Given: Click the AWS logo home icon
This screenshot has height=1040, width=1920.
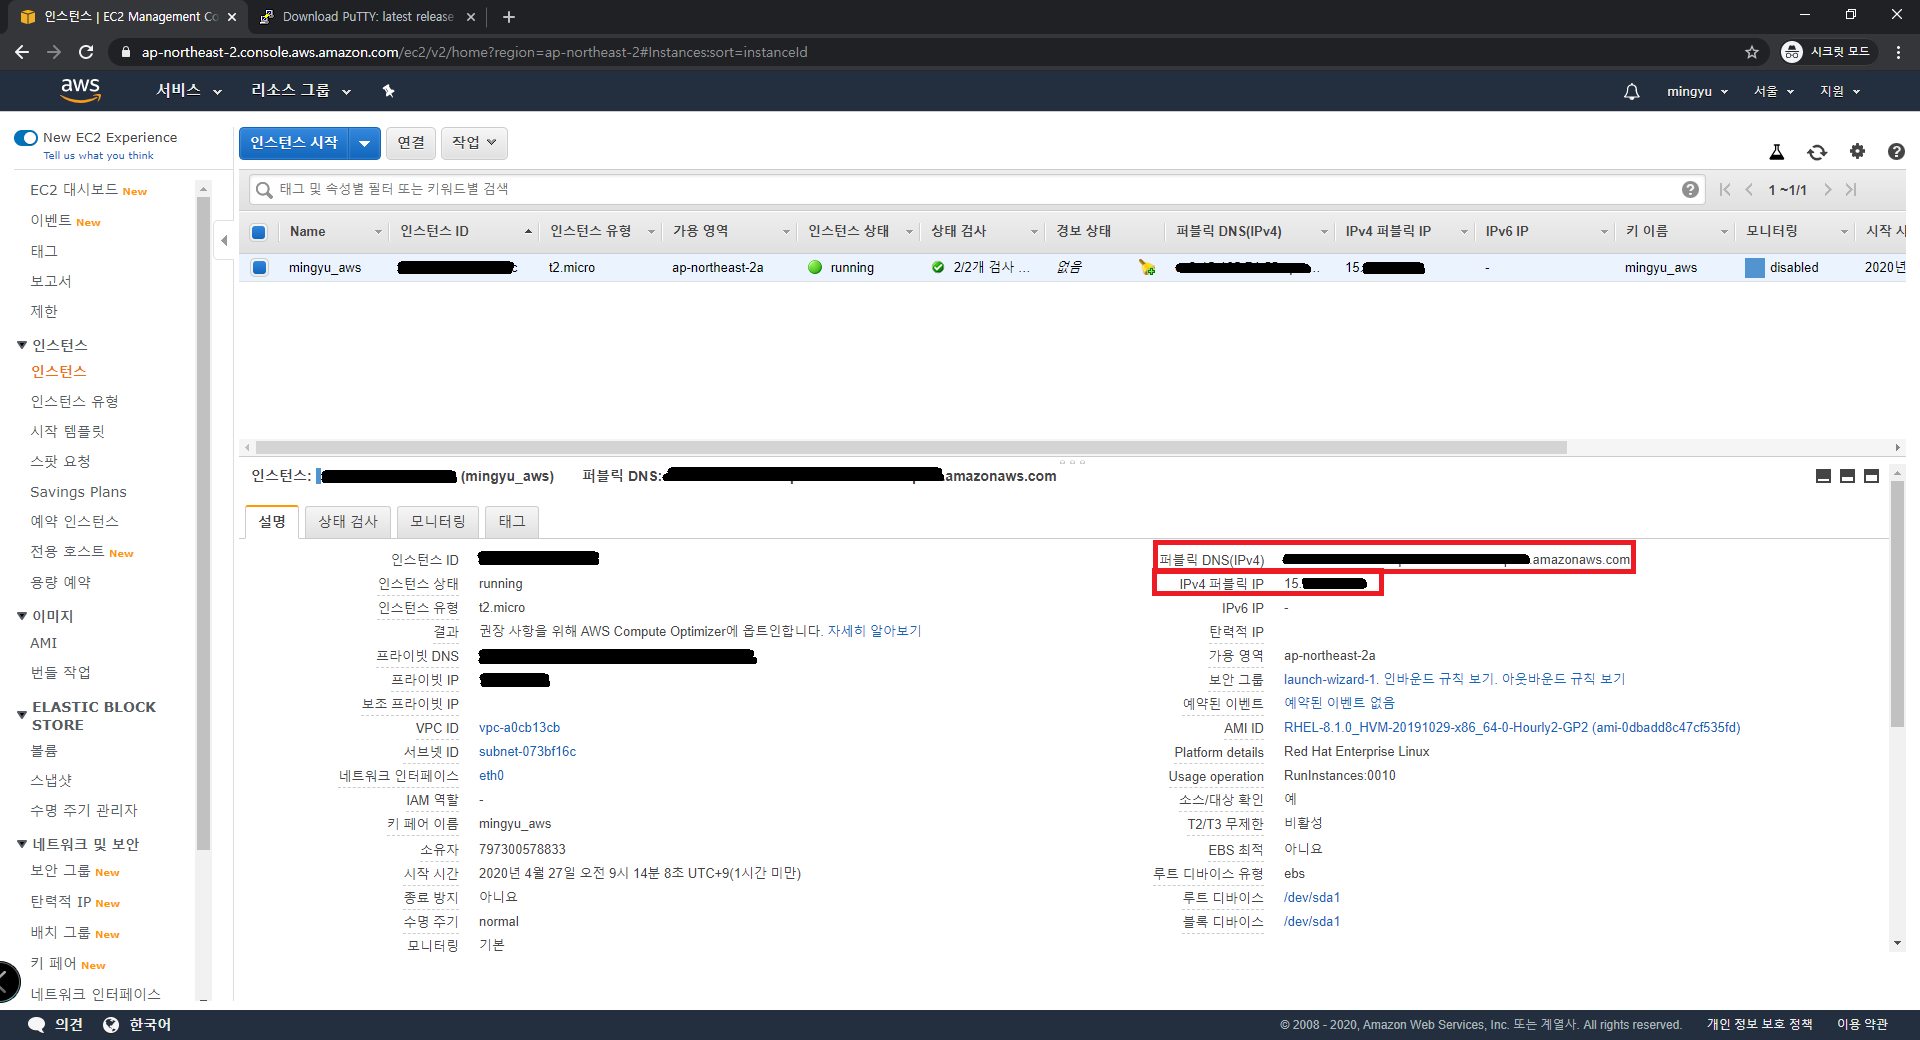Looking at the screenshot, I should (80, 90).
